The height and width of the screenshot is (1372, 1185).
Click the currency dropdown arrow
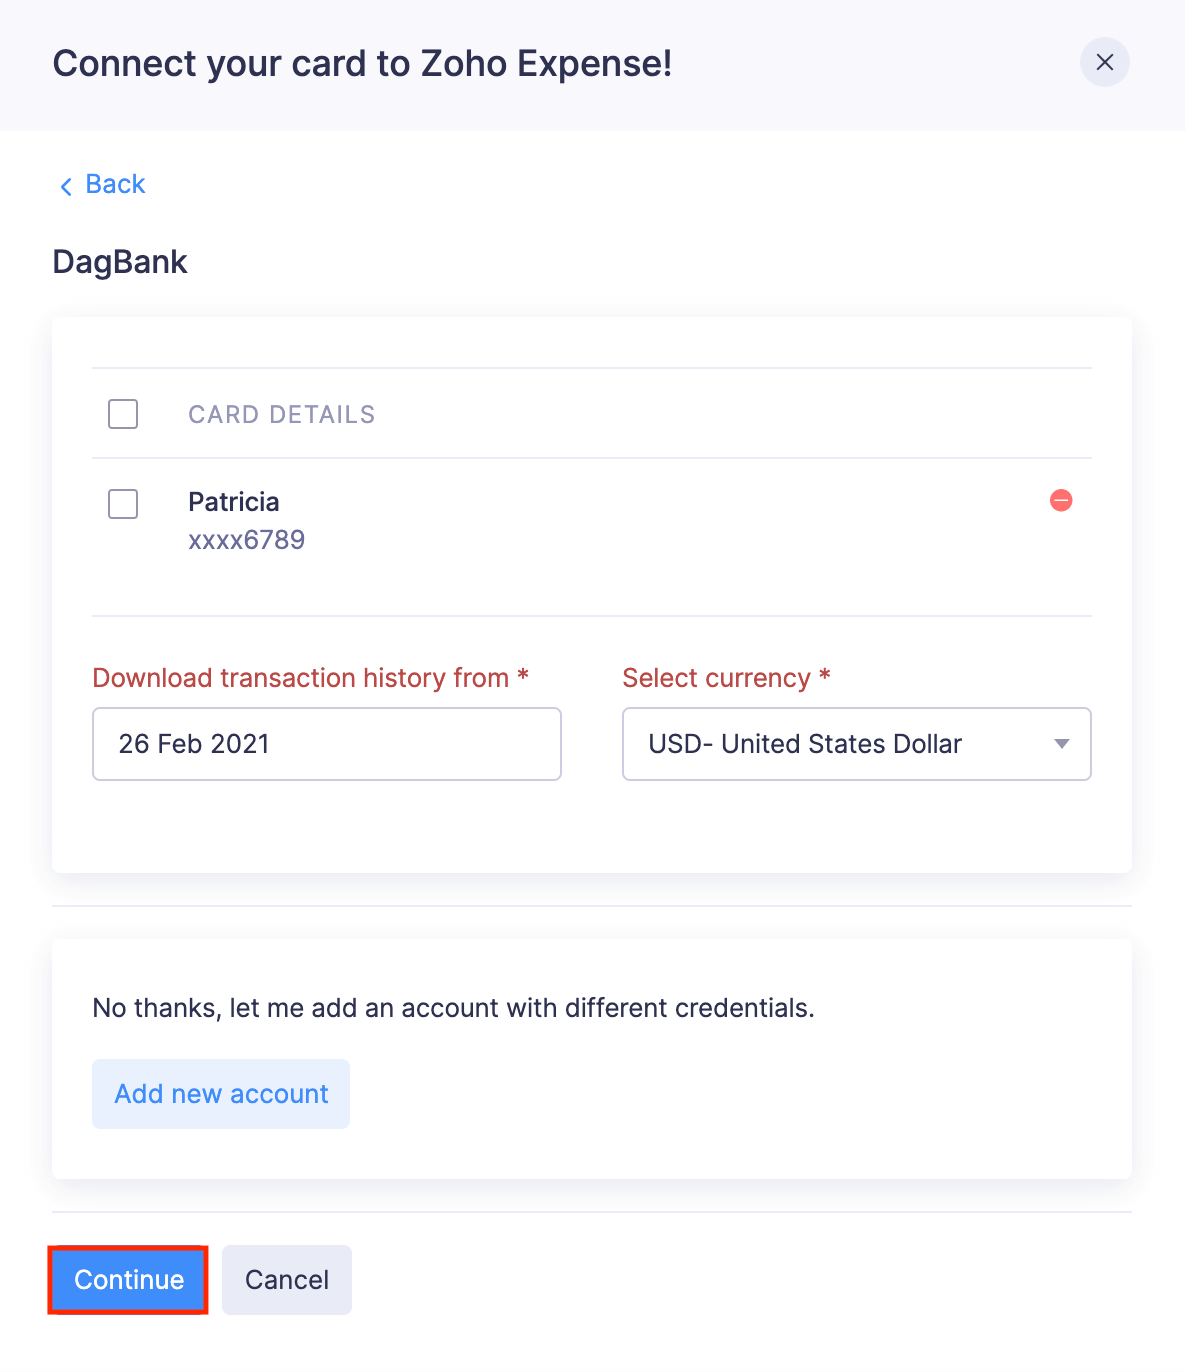(x=1062, y=744)
